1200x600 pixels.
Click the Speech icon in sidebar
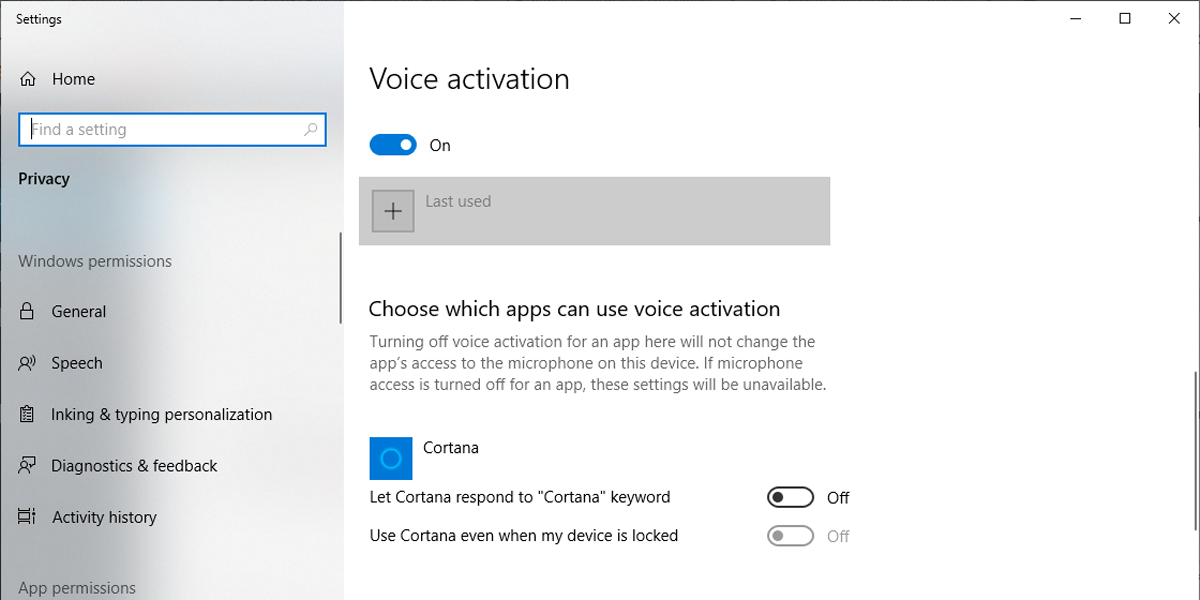(x=28, y=363)
